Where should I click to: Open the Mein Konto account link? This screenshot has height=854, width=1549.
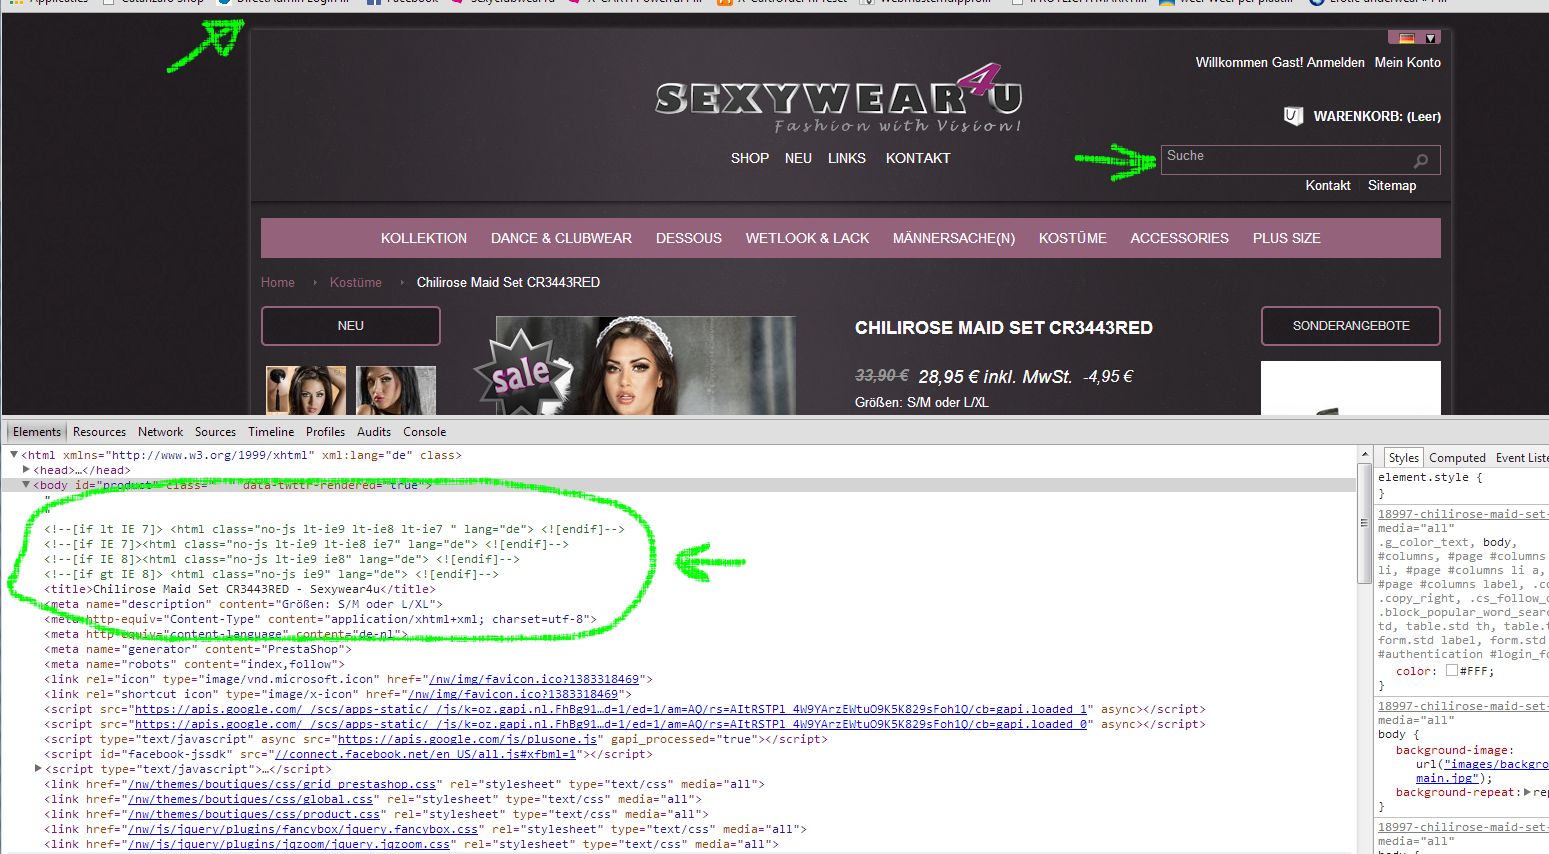coord(1408,62)
